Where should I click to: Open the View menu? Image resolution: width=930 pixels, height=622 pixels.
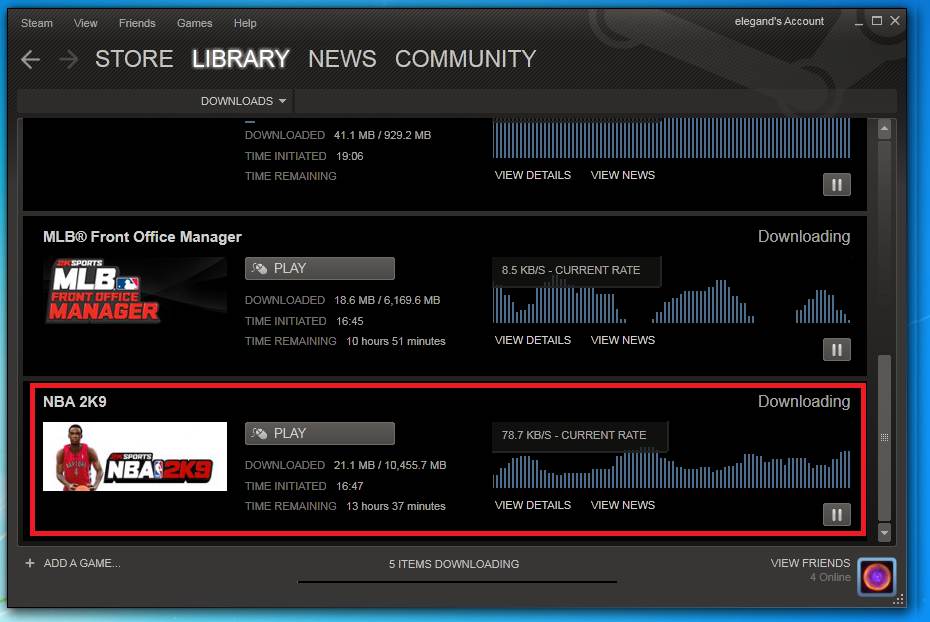[x=85, y=23]
